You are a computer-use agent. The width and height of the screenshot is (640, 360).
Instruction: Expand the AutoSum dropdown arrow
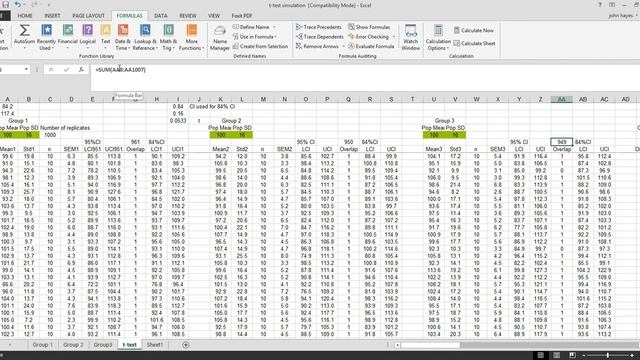[24, 48]
